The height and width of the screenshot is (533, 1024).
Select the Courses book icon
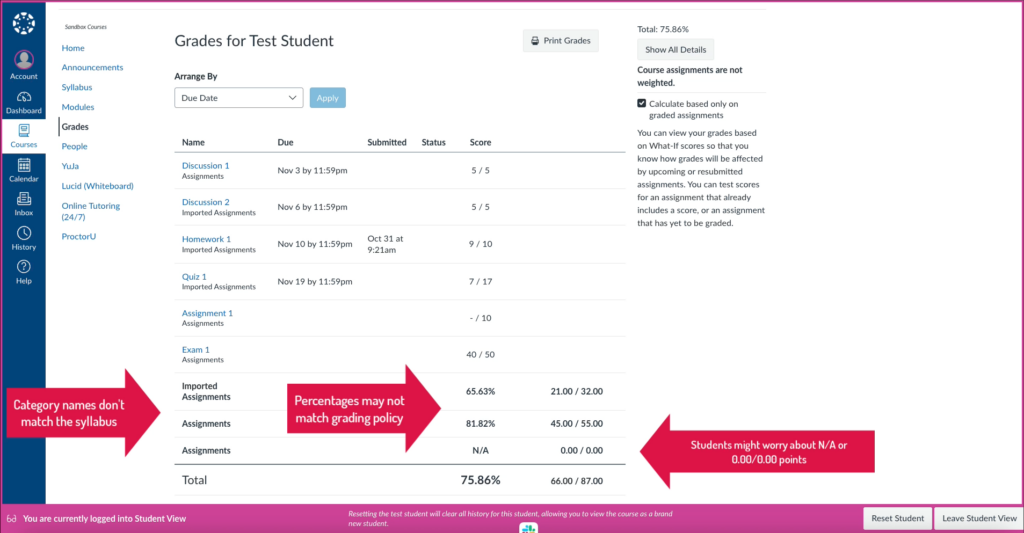pyautogui.click(x=24, y=130)
